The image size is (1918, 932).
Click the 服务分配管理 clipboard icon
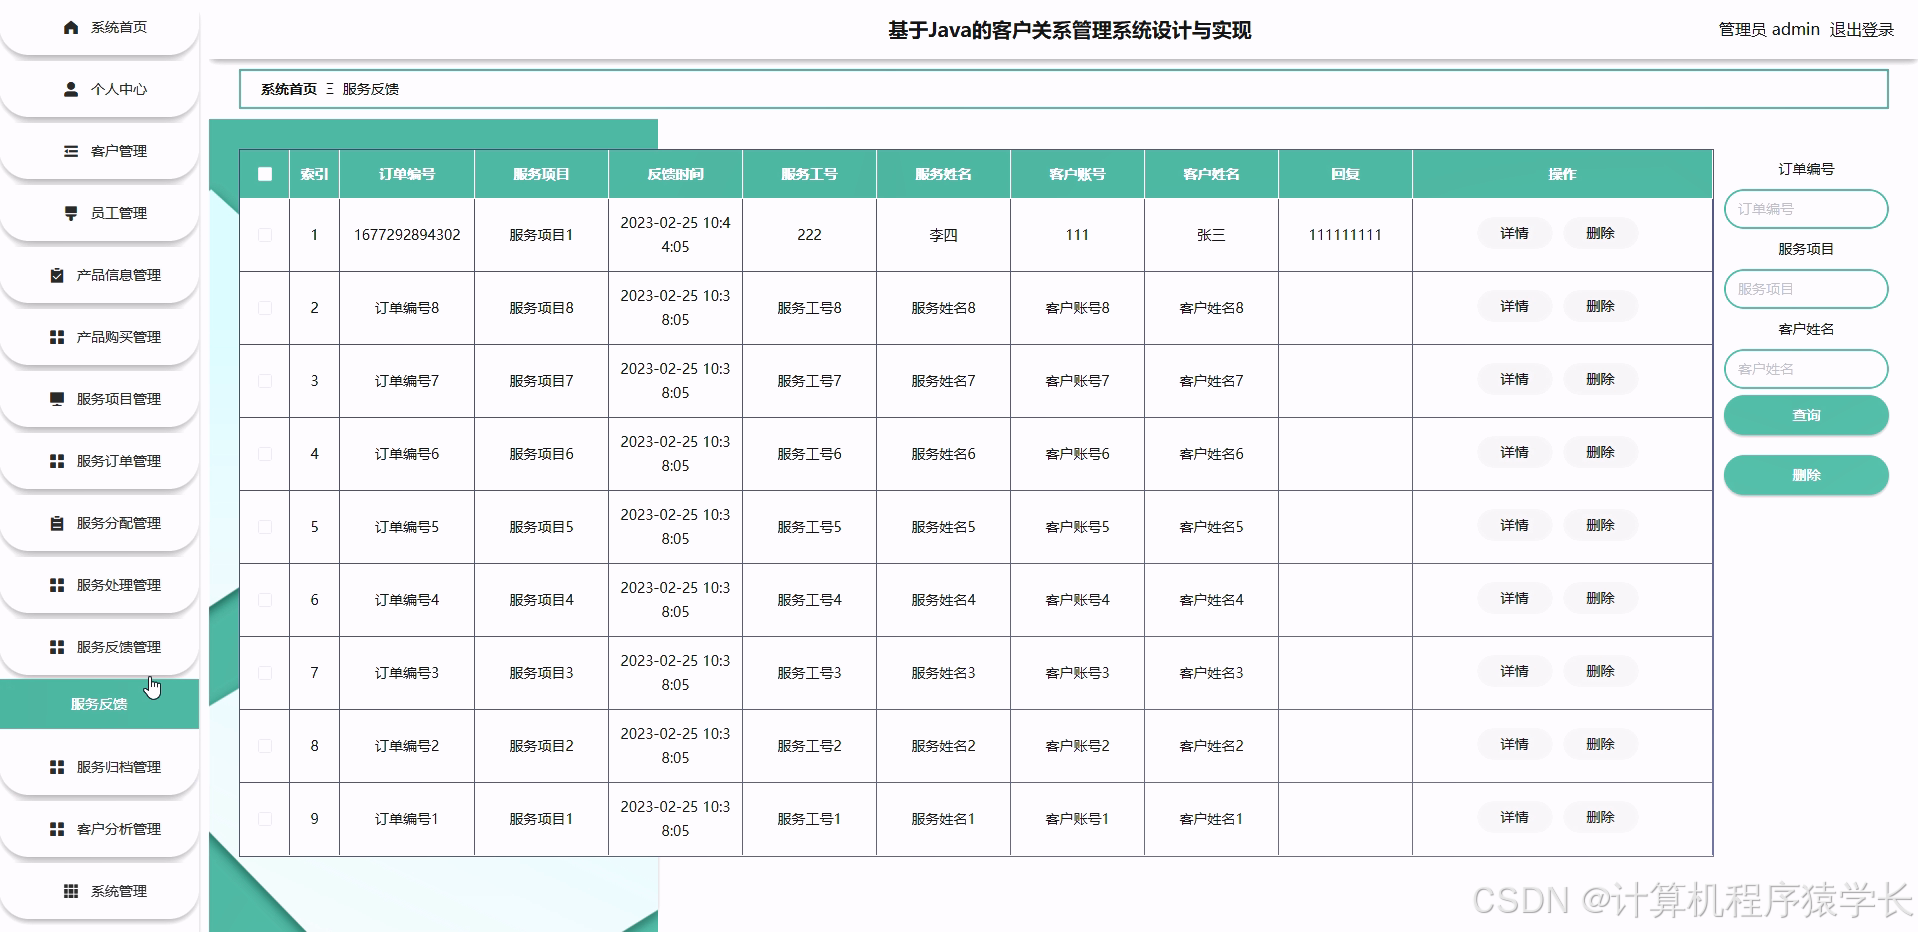[x=57, y=523]
